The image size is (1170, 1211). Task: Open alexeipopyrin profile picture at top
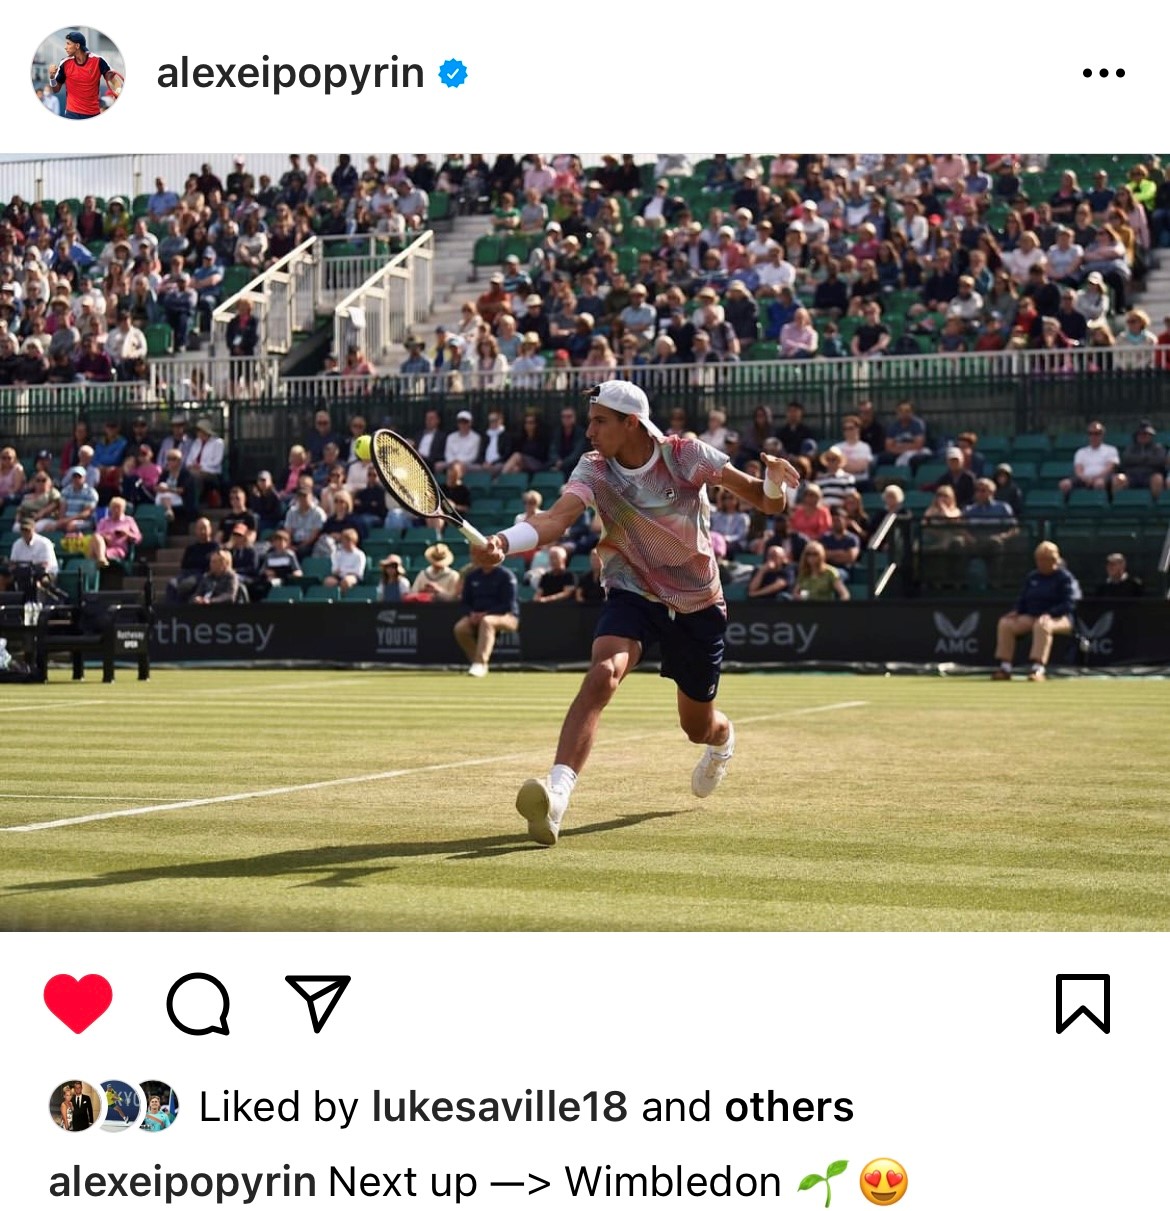[x=79, y=73]
